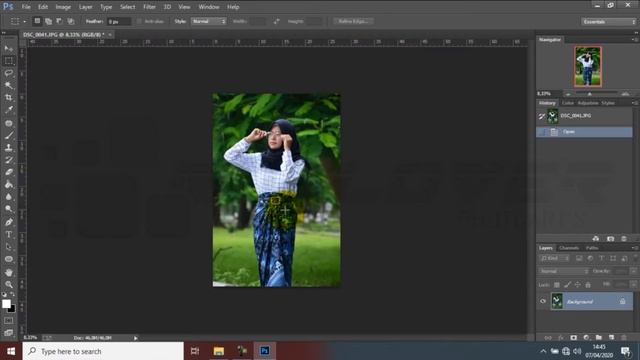Viewport: 640px width, 360px height.
Task: Open the Image menu
Action: (x=63, y=7)
